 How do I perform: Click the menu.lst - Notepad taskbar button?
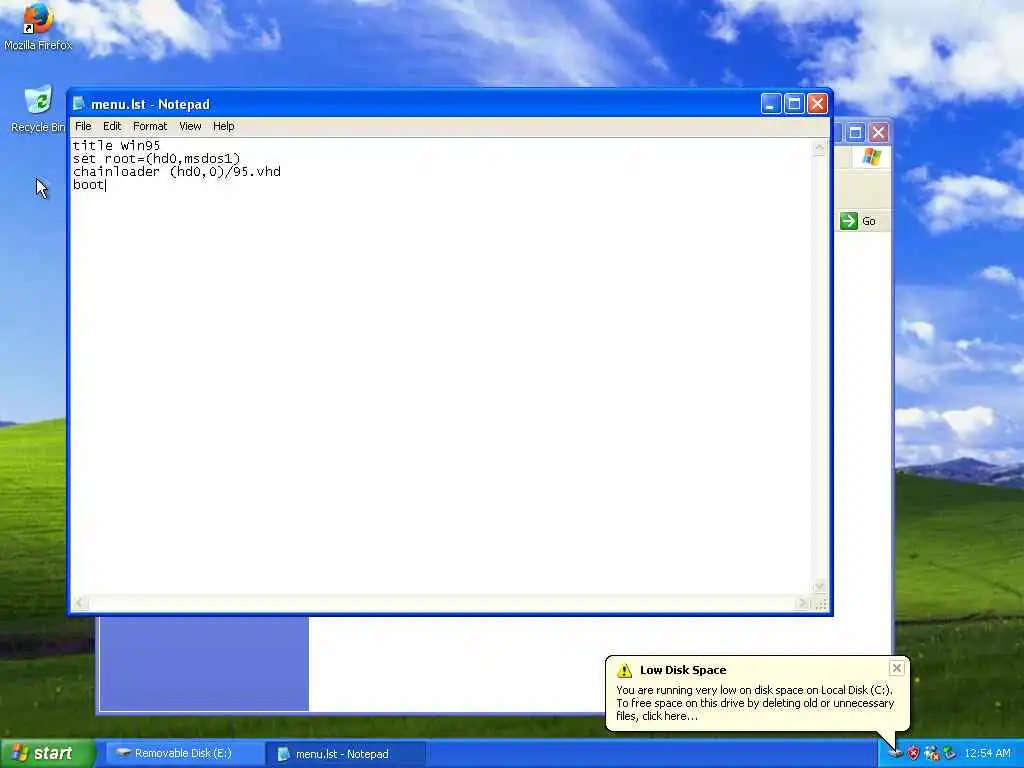point(346,754)
